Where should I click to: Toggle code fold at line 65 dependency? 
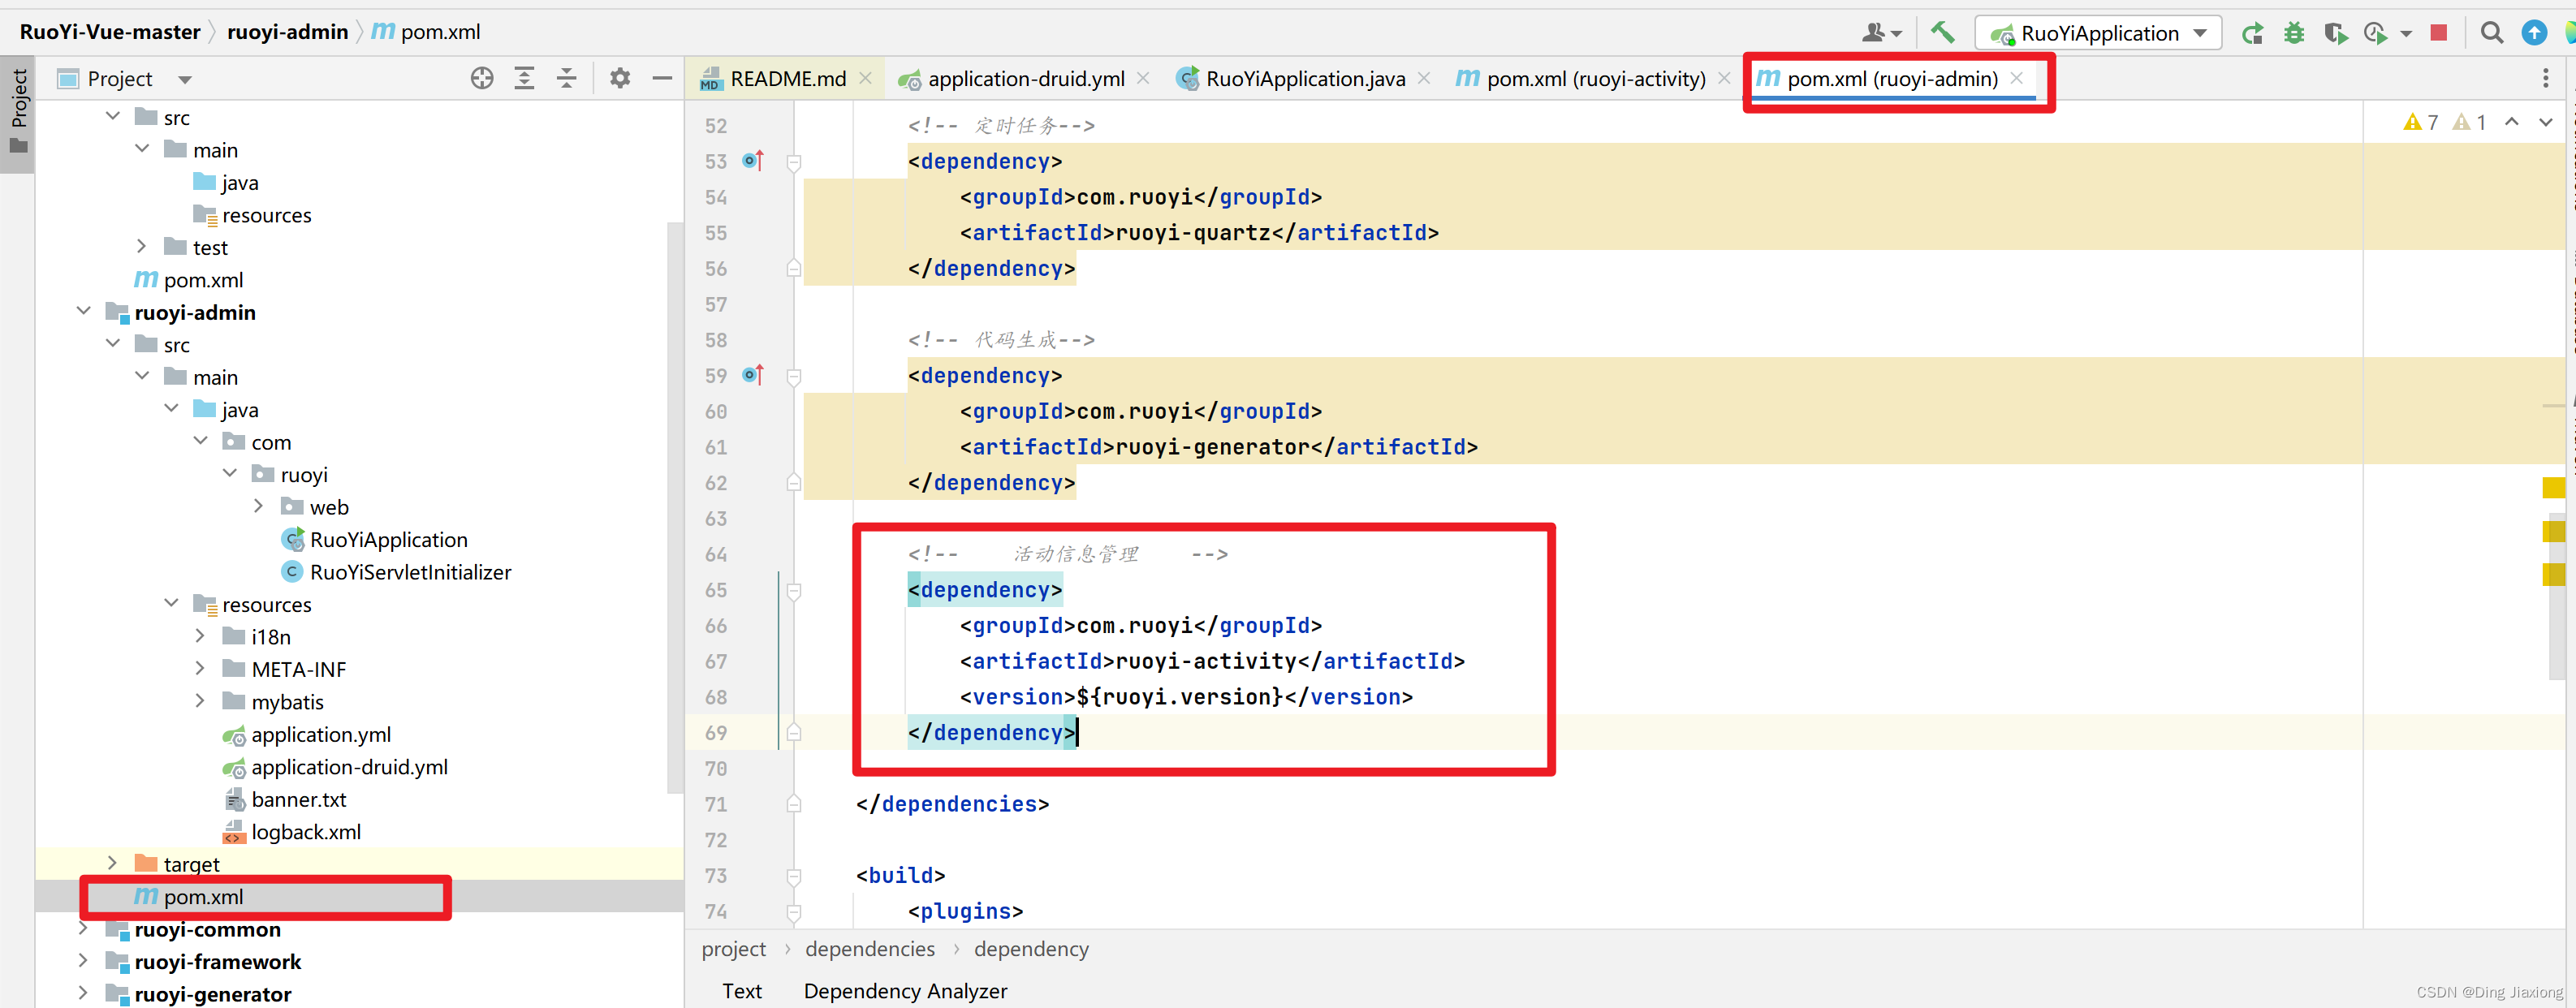[x=794, y=591]
